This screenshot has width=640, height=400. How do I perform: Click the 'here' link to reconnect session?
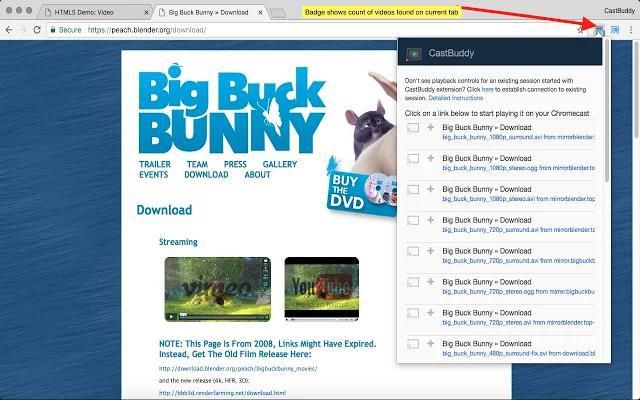(x=487, y=89)
